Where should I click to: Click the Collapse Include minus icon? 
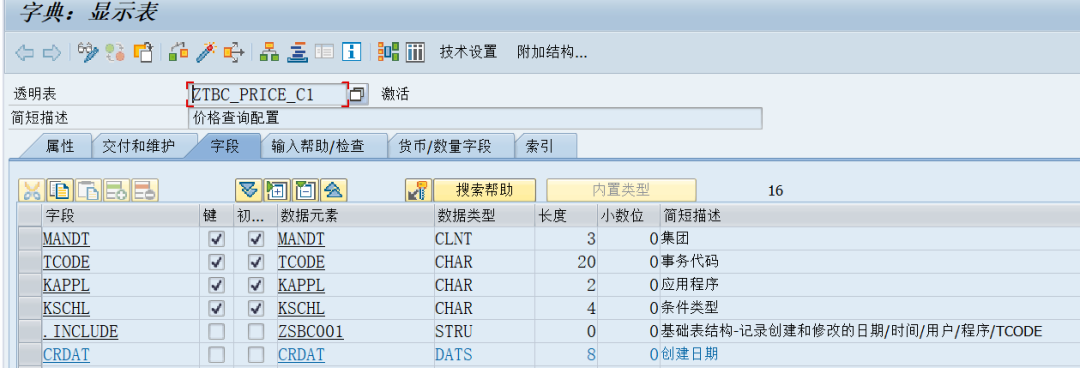(305, 190)
